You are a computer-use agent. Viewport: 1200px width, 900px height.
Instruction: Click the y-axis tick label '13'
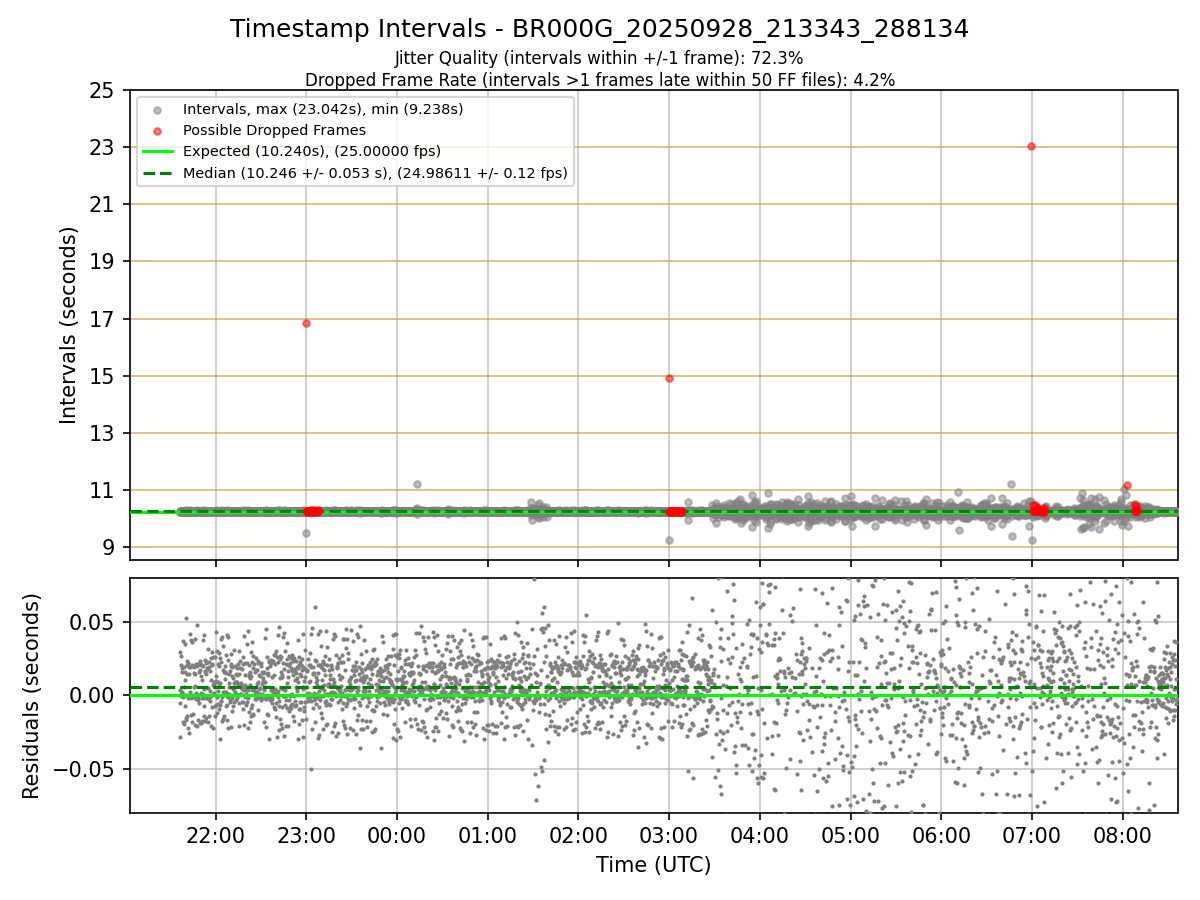(x=102, y=433)
